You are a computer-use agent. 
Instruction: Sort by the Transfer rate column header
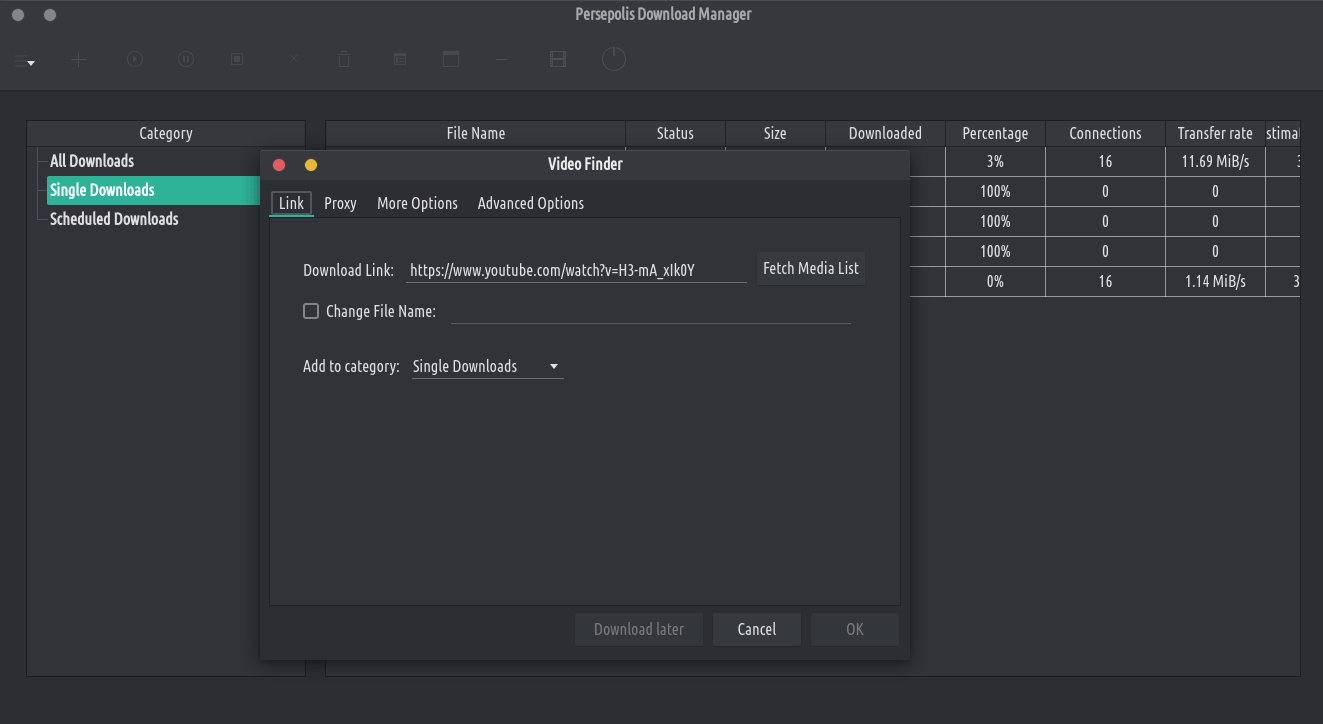pyautogui.click(x=1215, y=133)
